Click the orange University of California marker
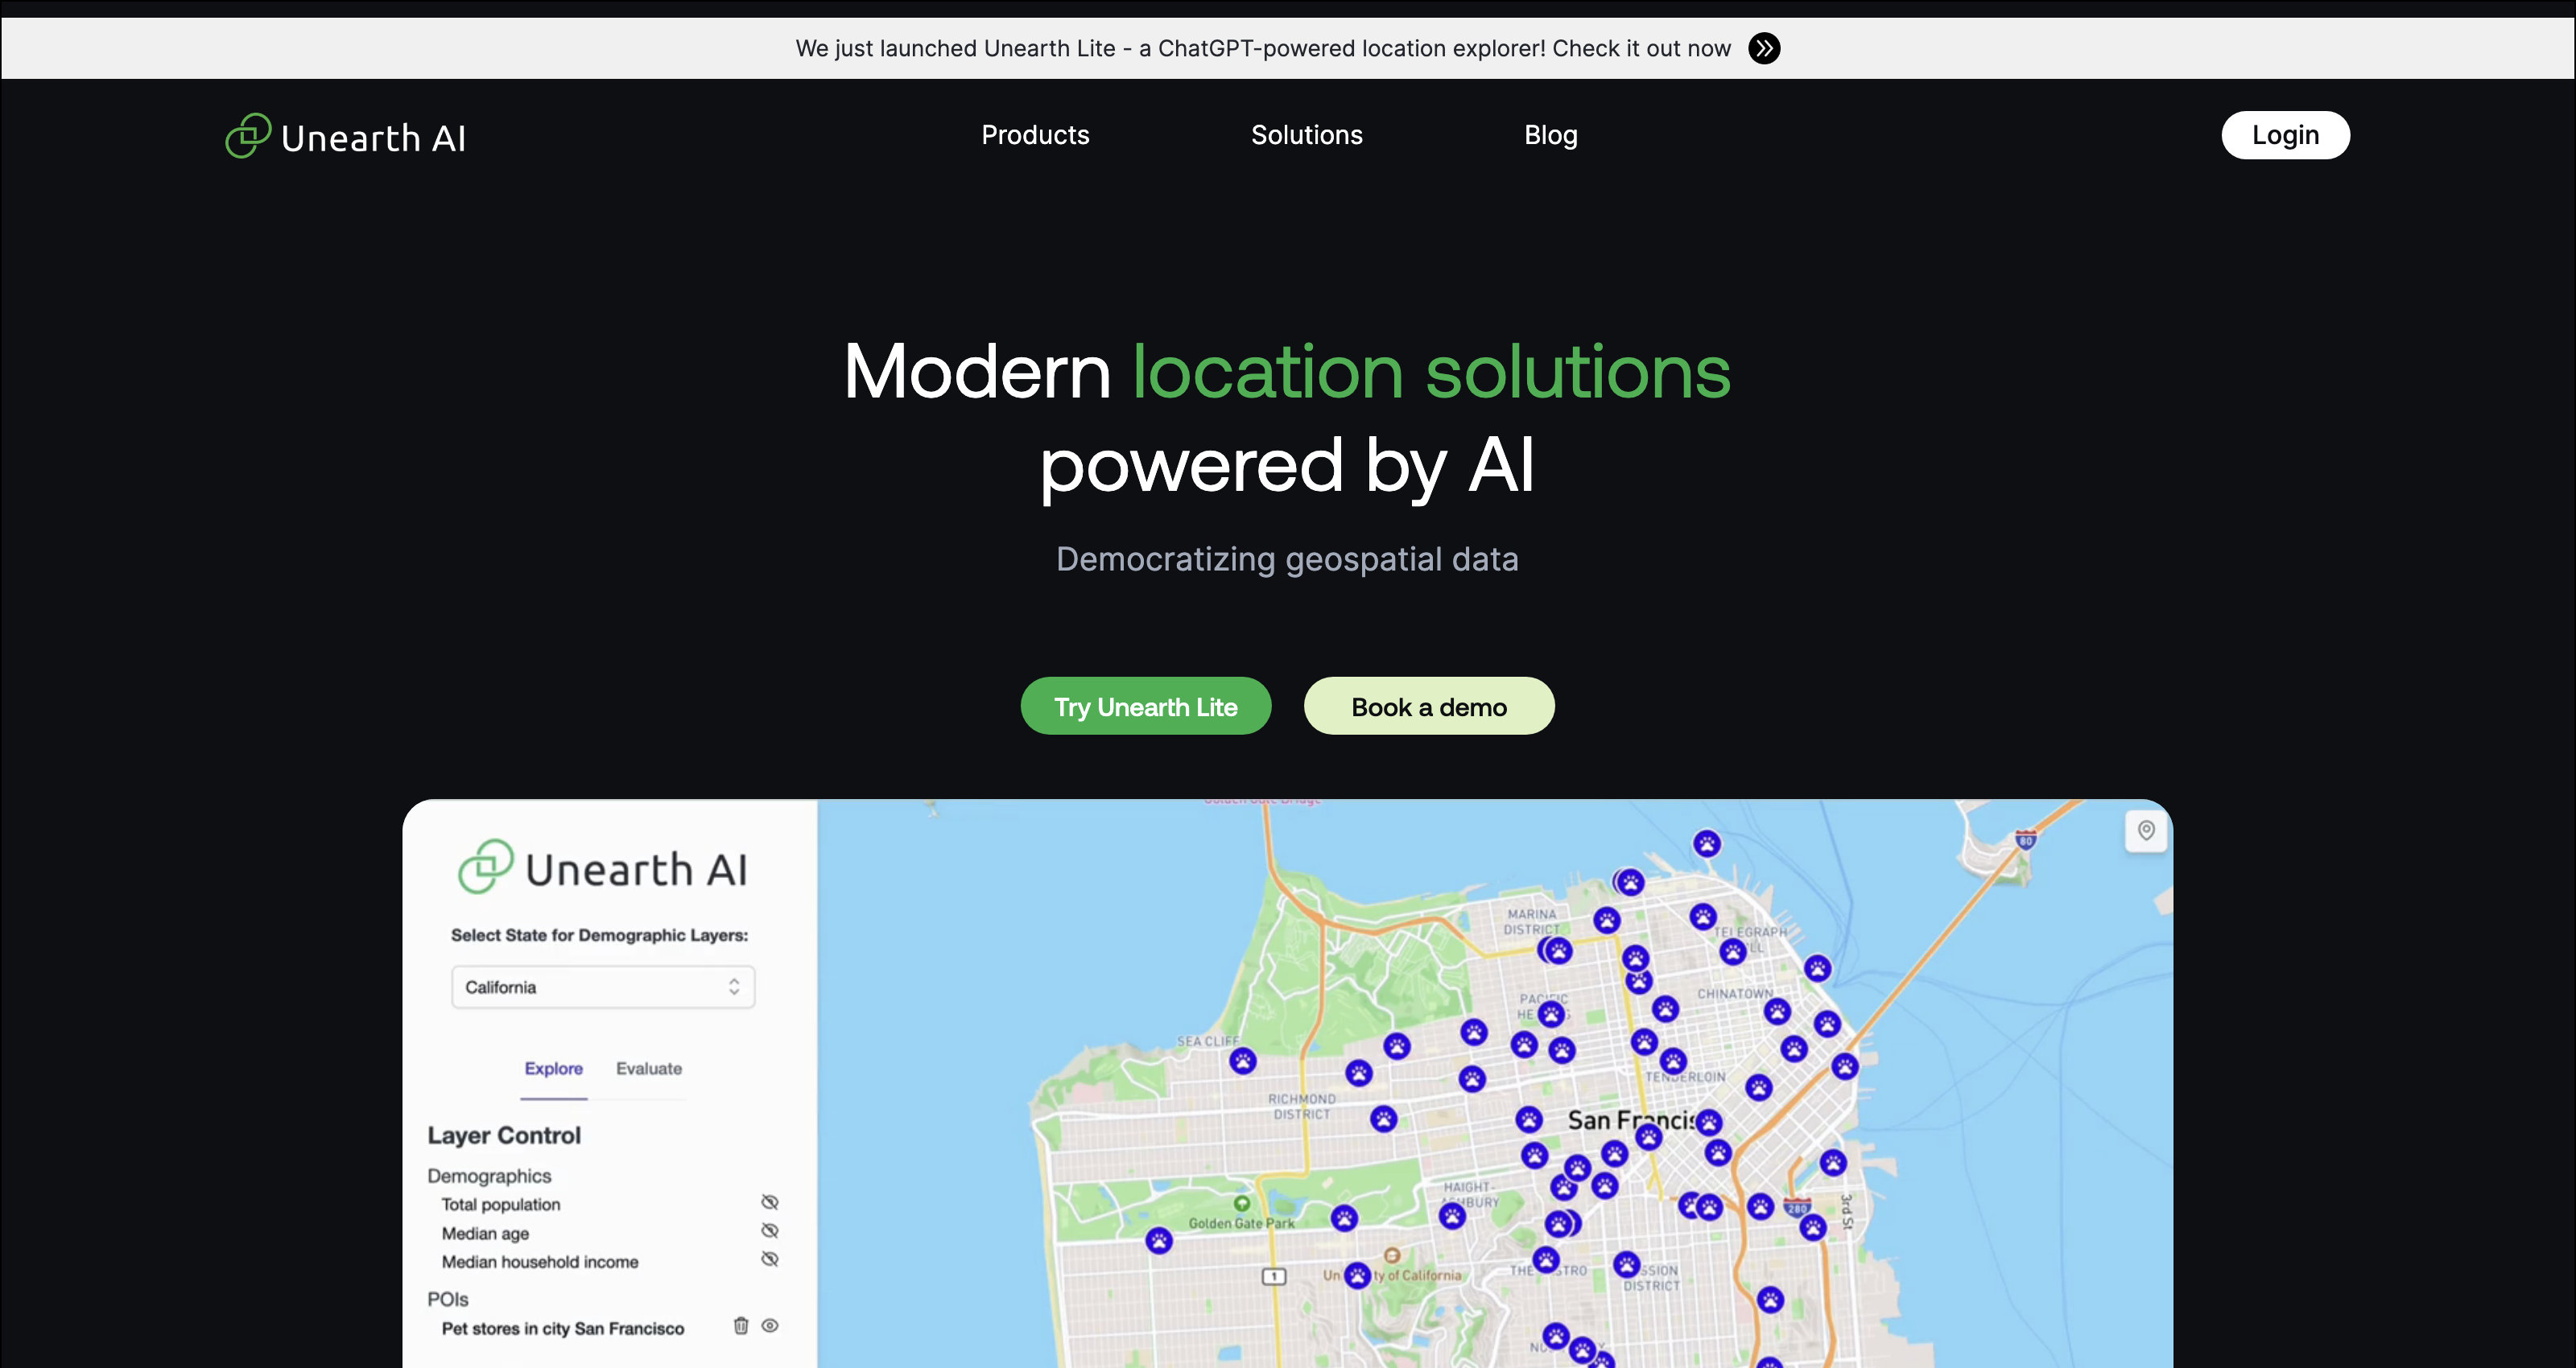This screenshot has width=2576, height=1368. [1392, 1255]
